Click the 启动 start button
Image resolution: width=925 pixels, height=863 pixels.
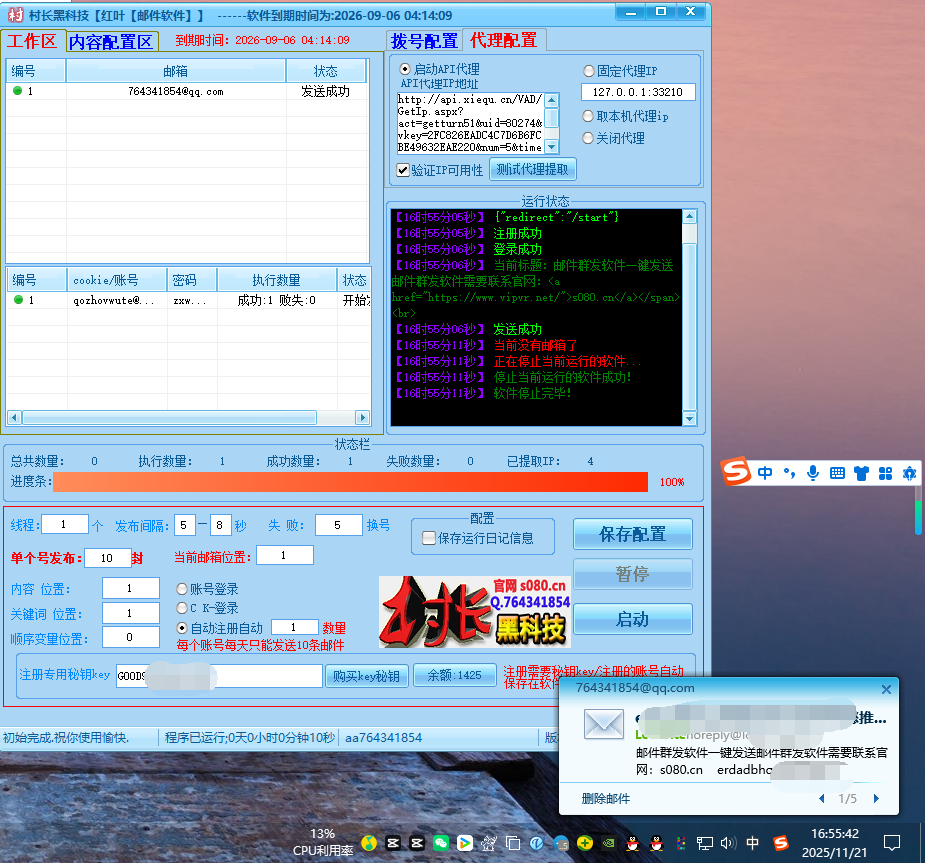[x=632, y=619]
